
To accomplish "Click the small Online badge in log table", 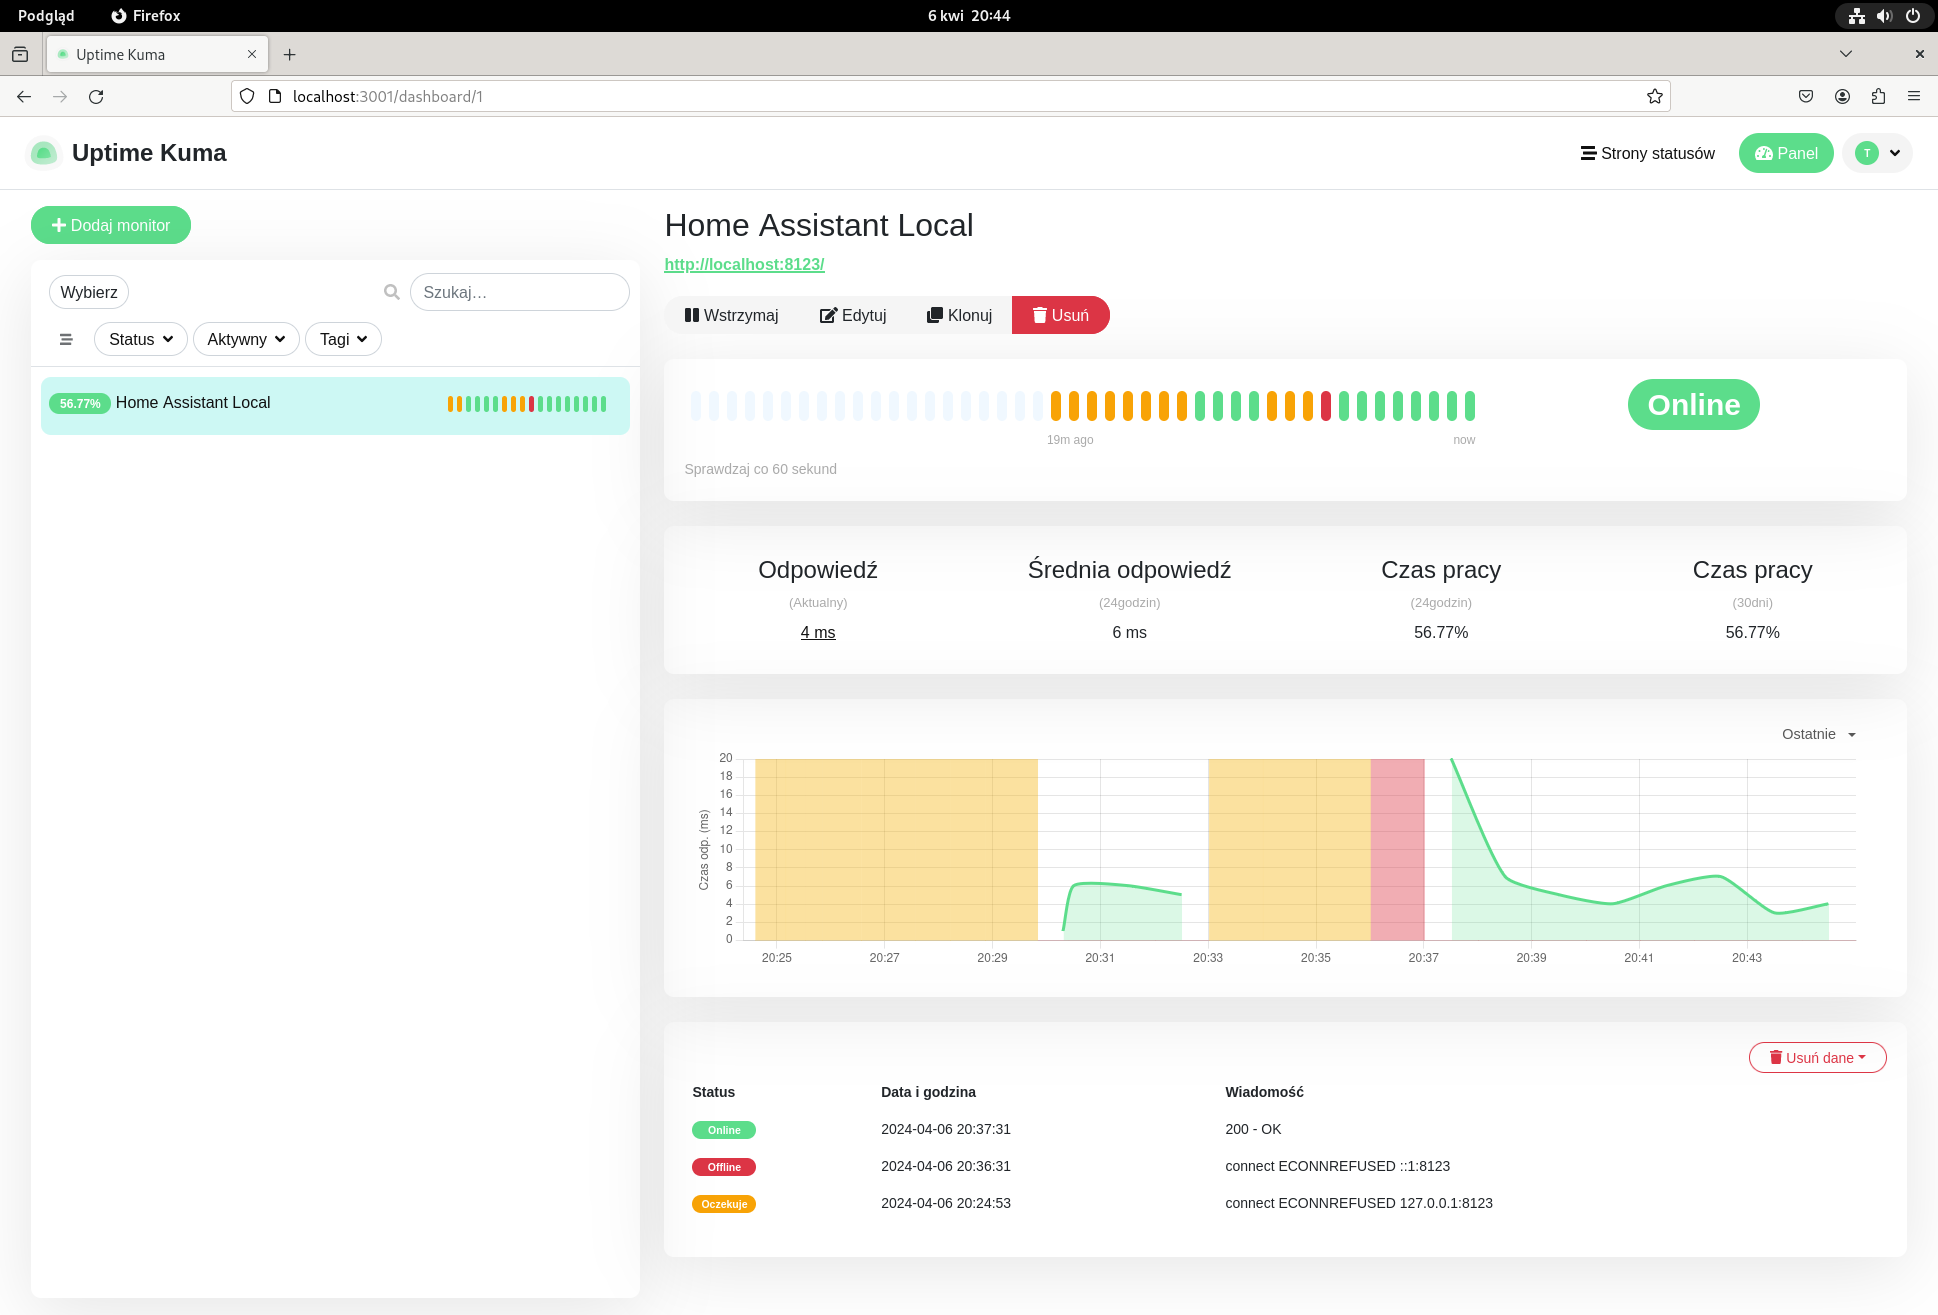I will [x=724, y=1130].
